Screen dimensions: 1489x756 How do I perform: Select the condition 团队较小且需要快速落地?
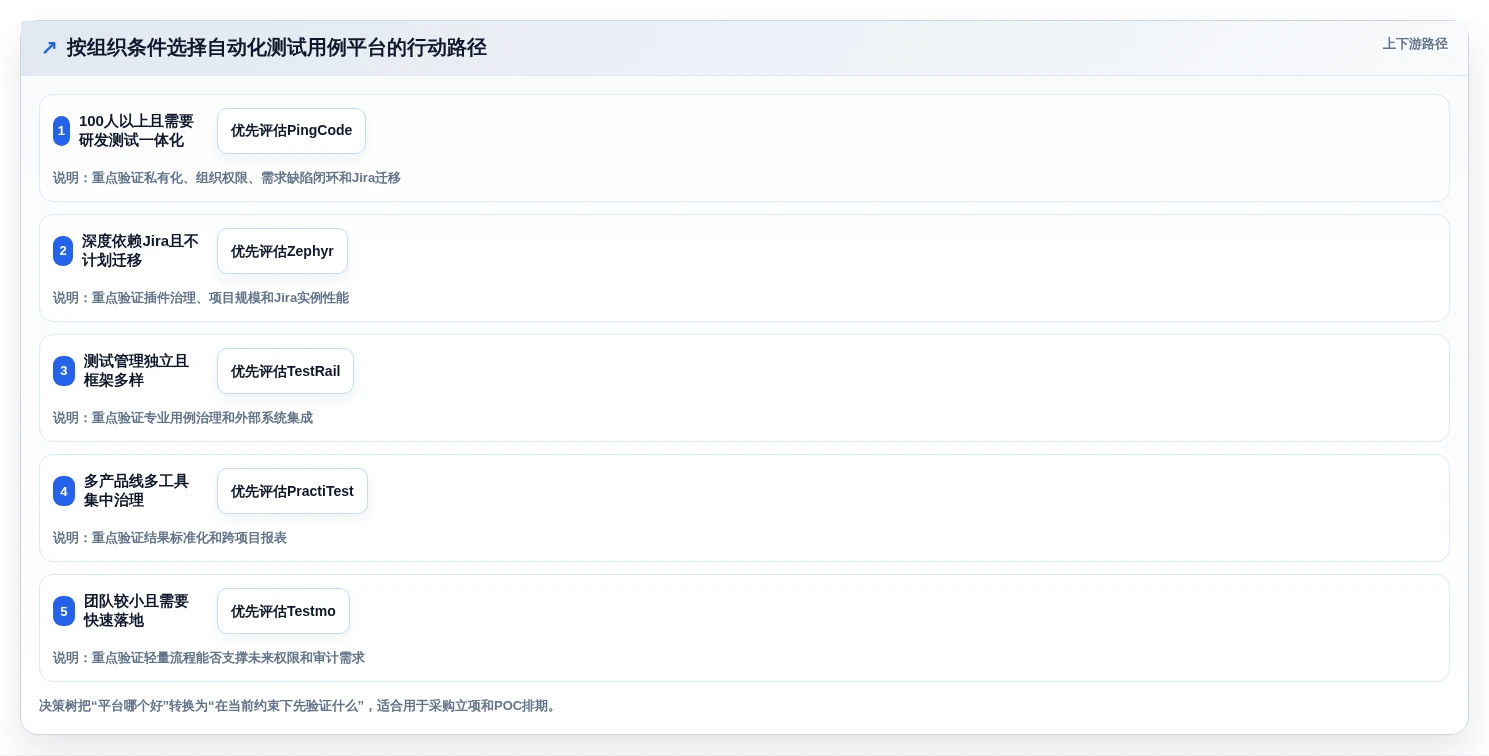(136, 611)
